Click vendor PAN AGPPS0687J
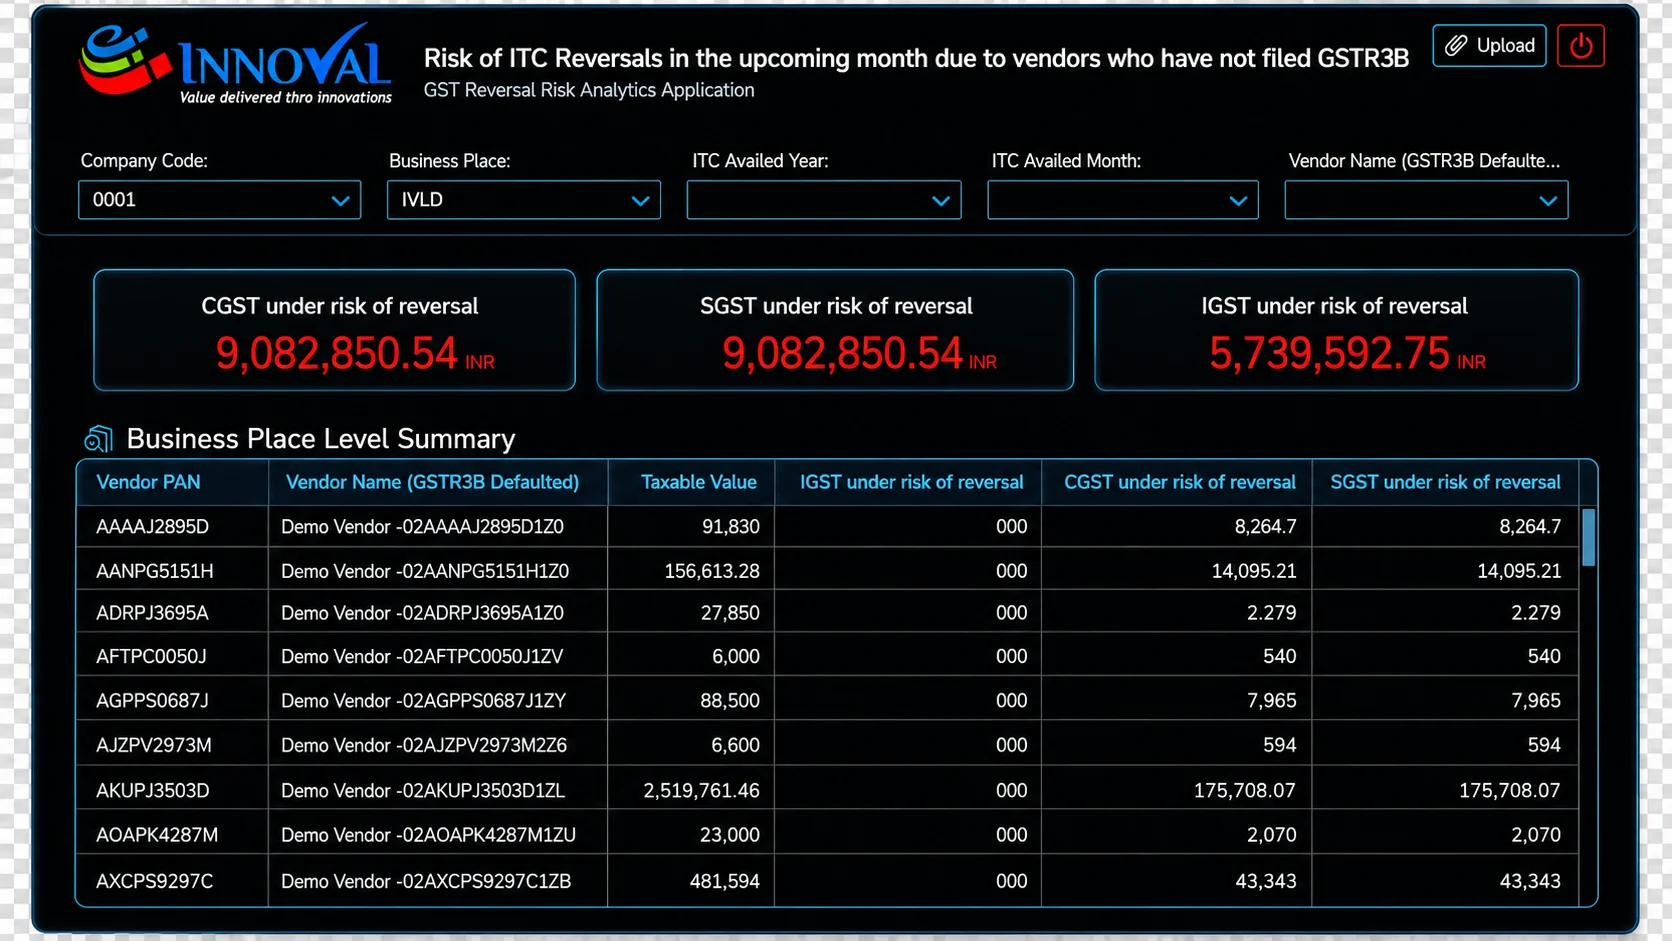Screen dimensions: 1672x941 (152, 701)
